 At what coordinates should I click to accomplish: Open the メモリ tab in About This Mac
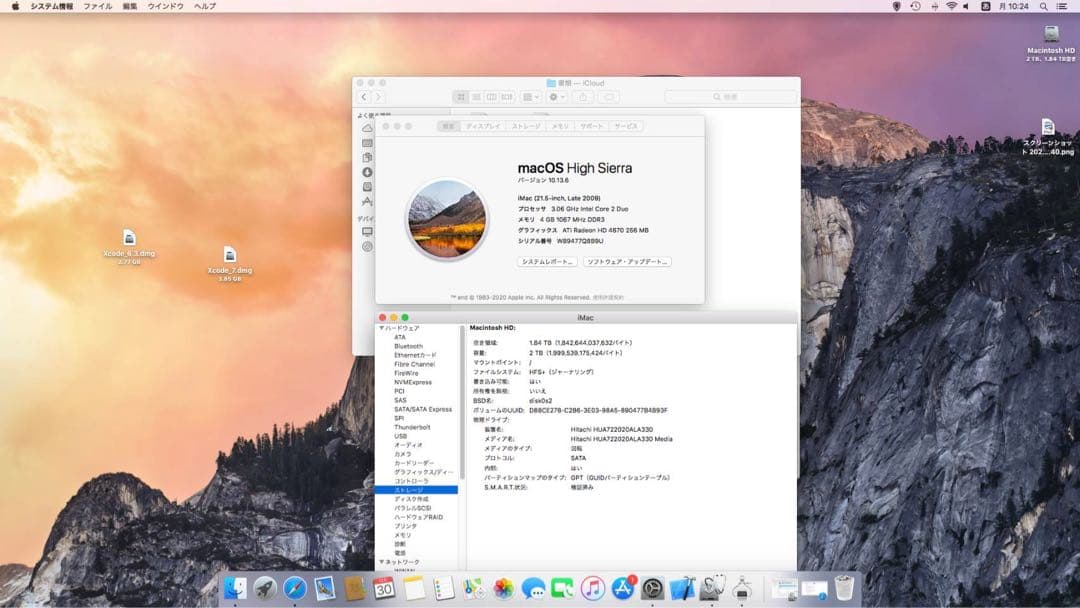pos(559,126)
